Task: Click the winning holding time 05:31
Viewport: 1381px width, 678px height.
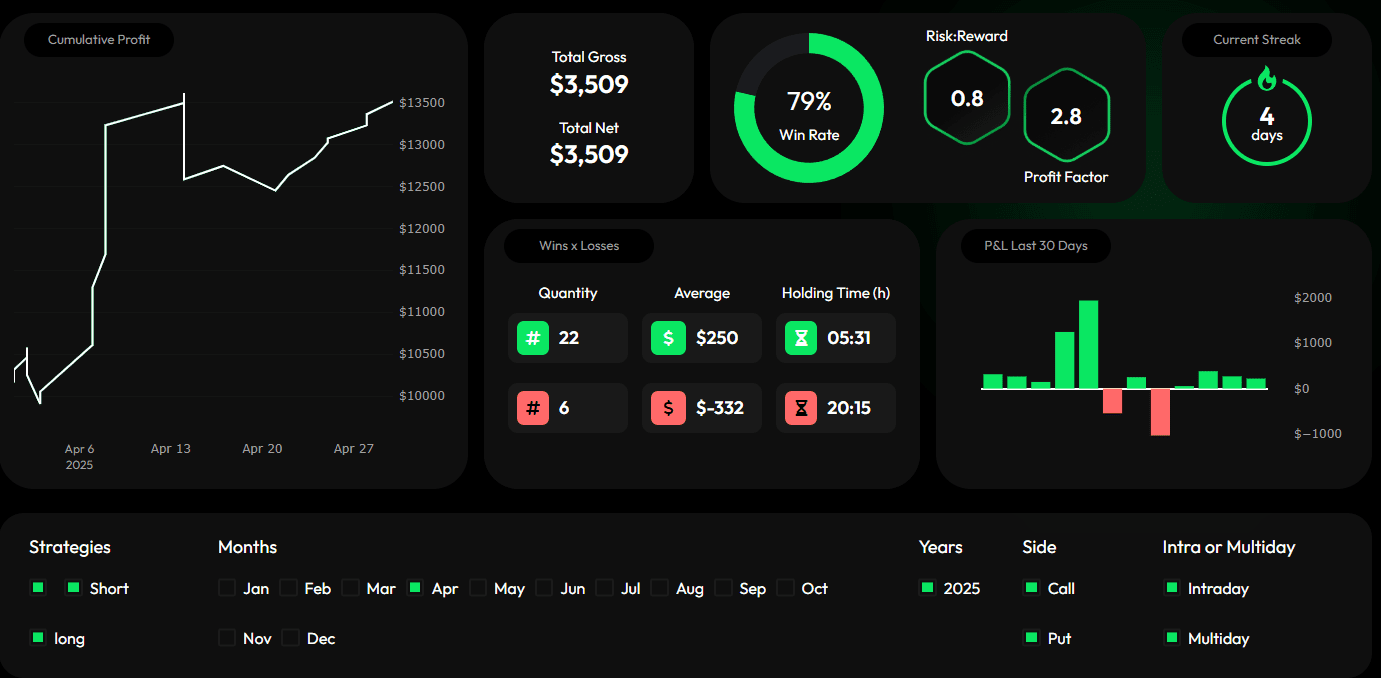Action: [x=849, y=338]
